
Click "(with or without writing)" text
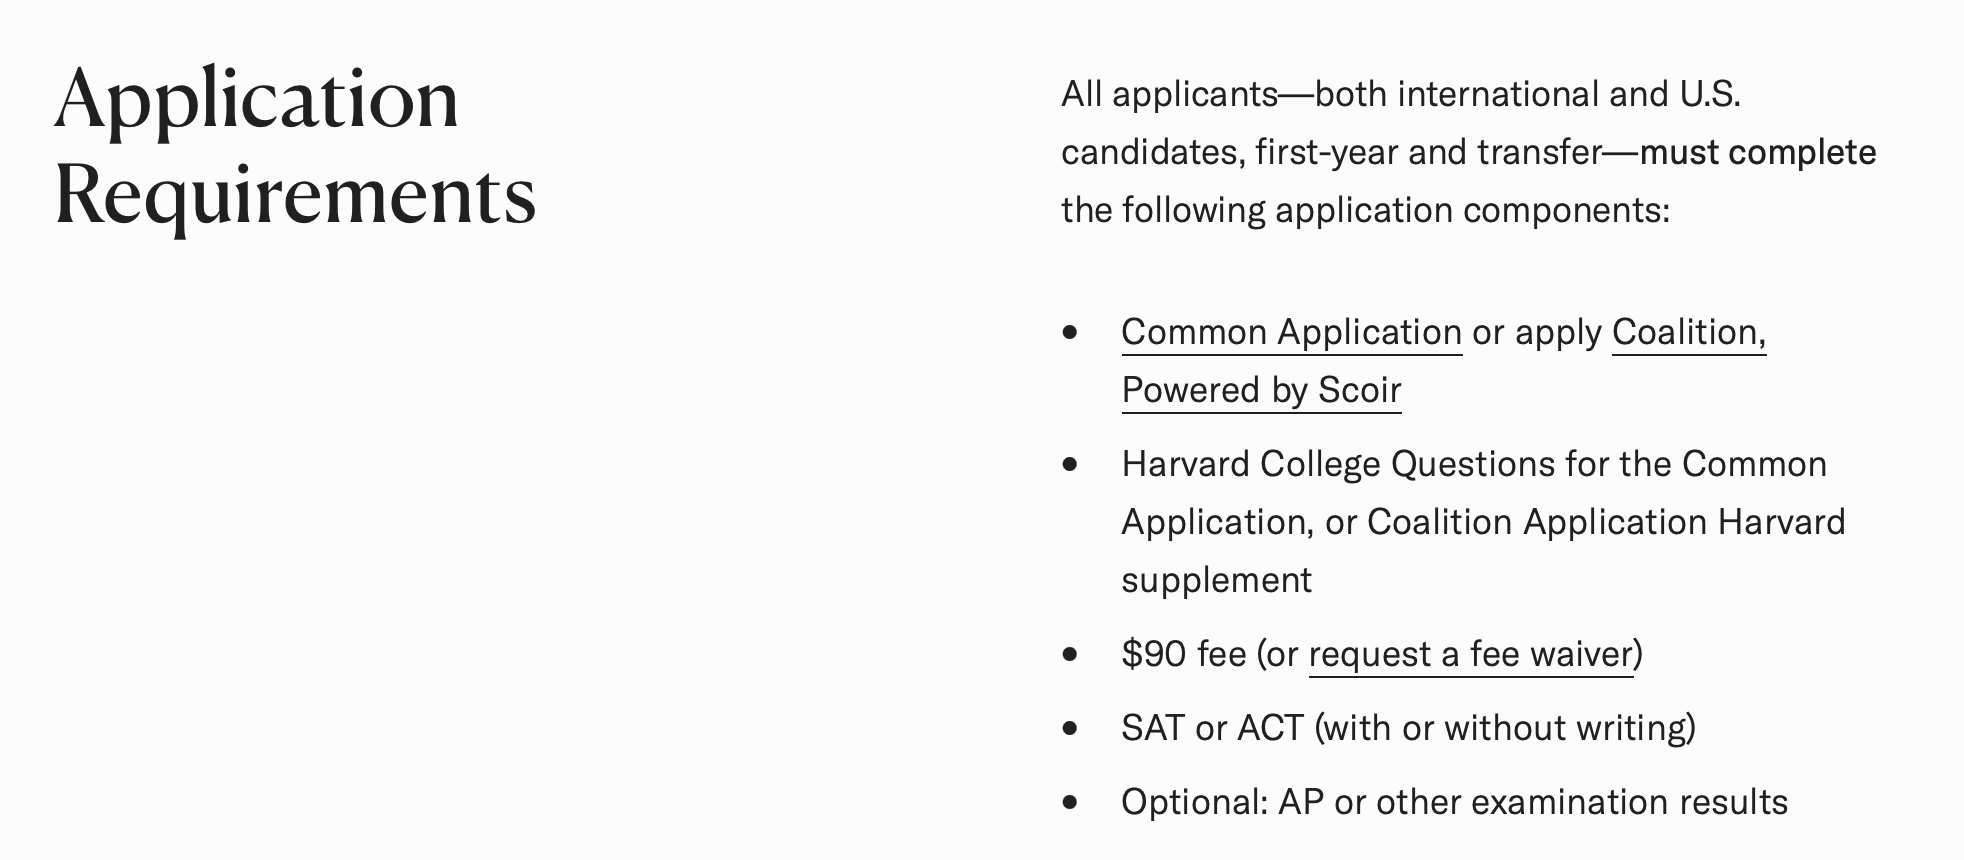point(1505,728)
